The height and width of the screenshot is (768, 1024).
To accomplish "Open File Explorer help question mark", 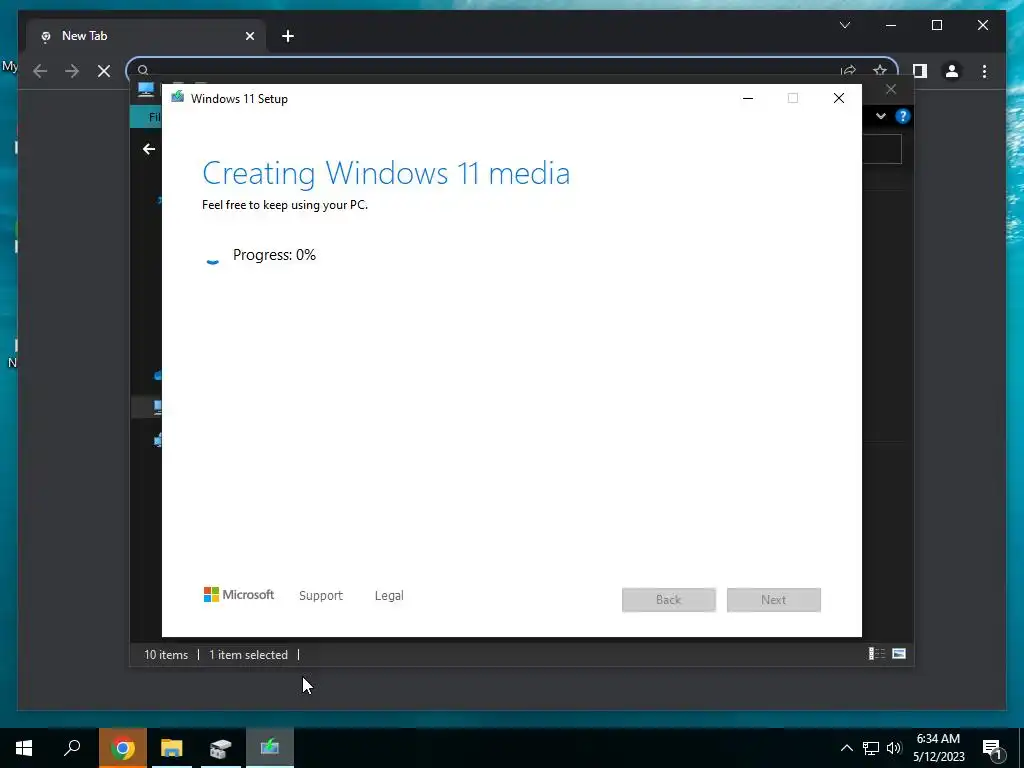I will point(903,116).
